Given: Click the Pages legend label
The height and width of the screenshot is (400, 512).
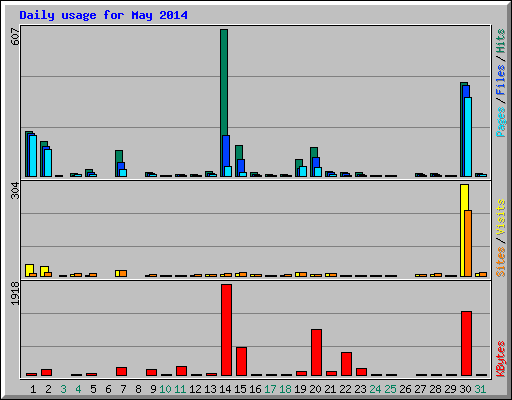Looking at the screenshot, I should click(500, 122).
